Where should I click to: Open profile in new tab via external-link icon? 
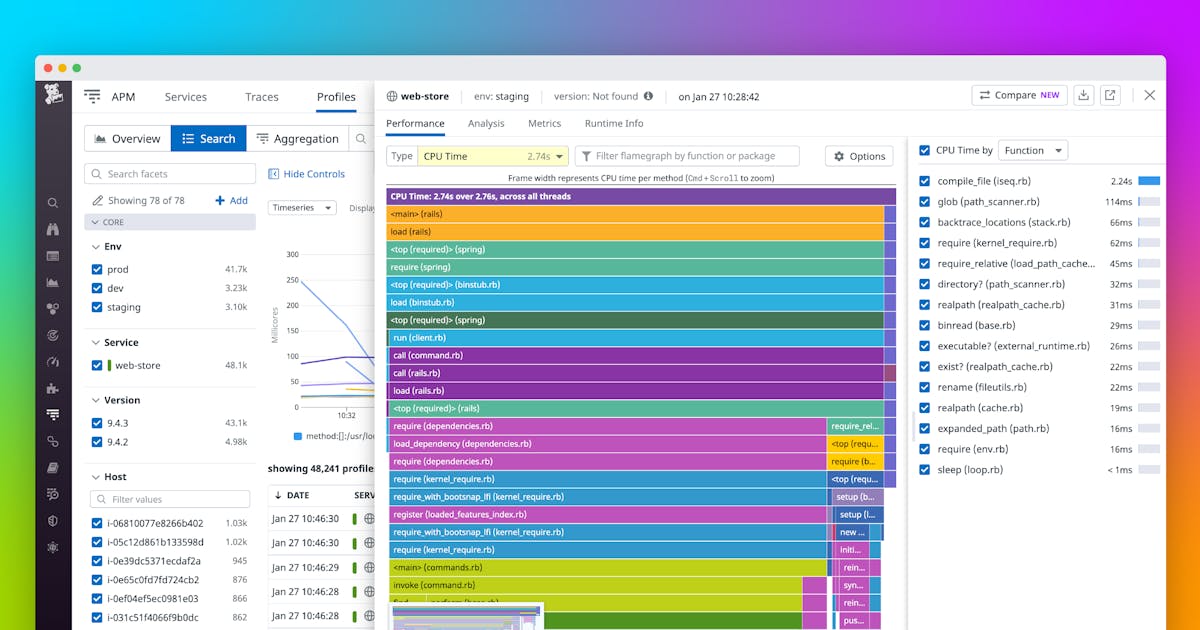(1110, 95)
